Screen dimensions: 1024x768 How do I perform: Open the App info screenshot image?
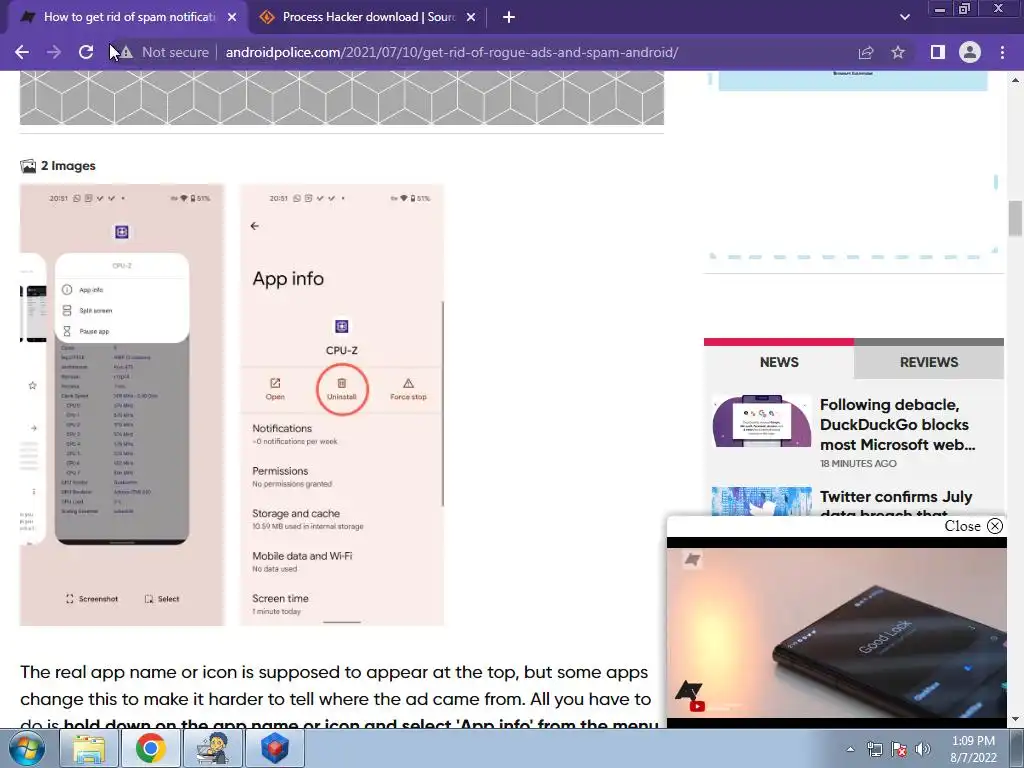tap(342, 405)
